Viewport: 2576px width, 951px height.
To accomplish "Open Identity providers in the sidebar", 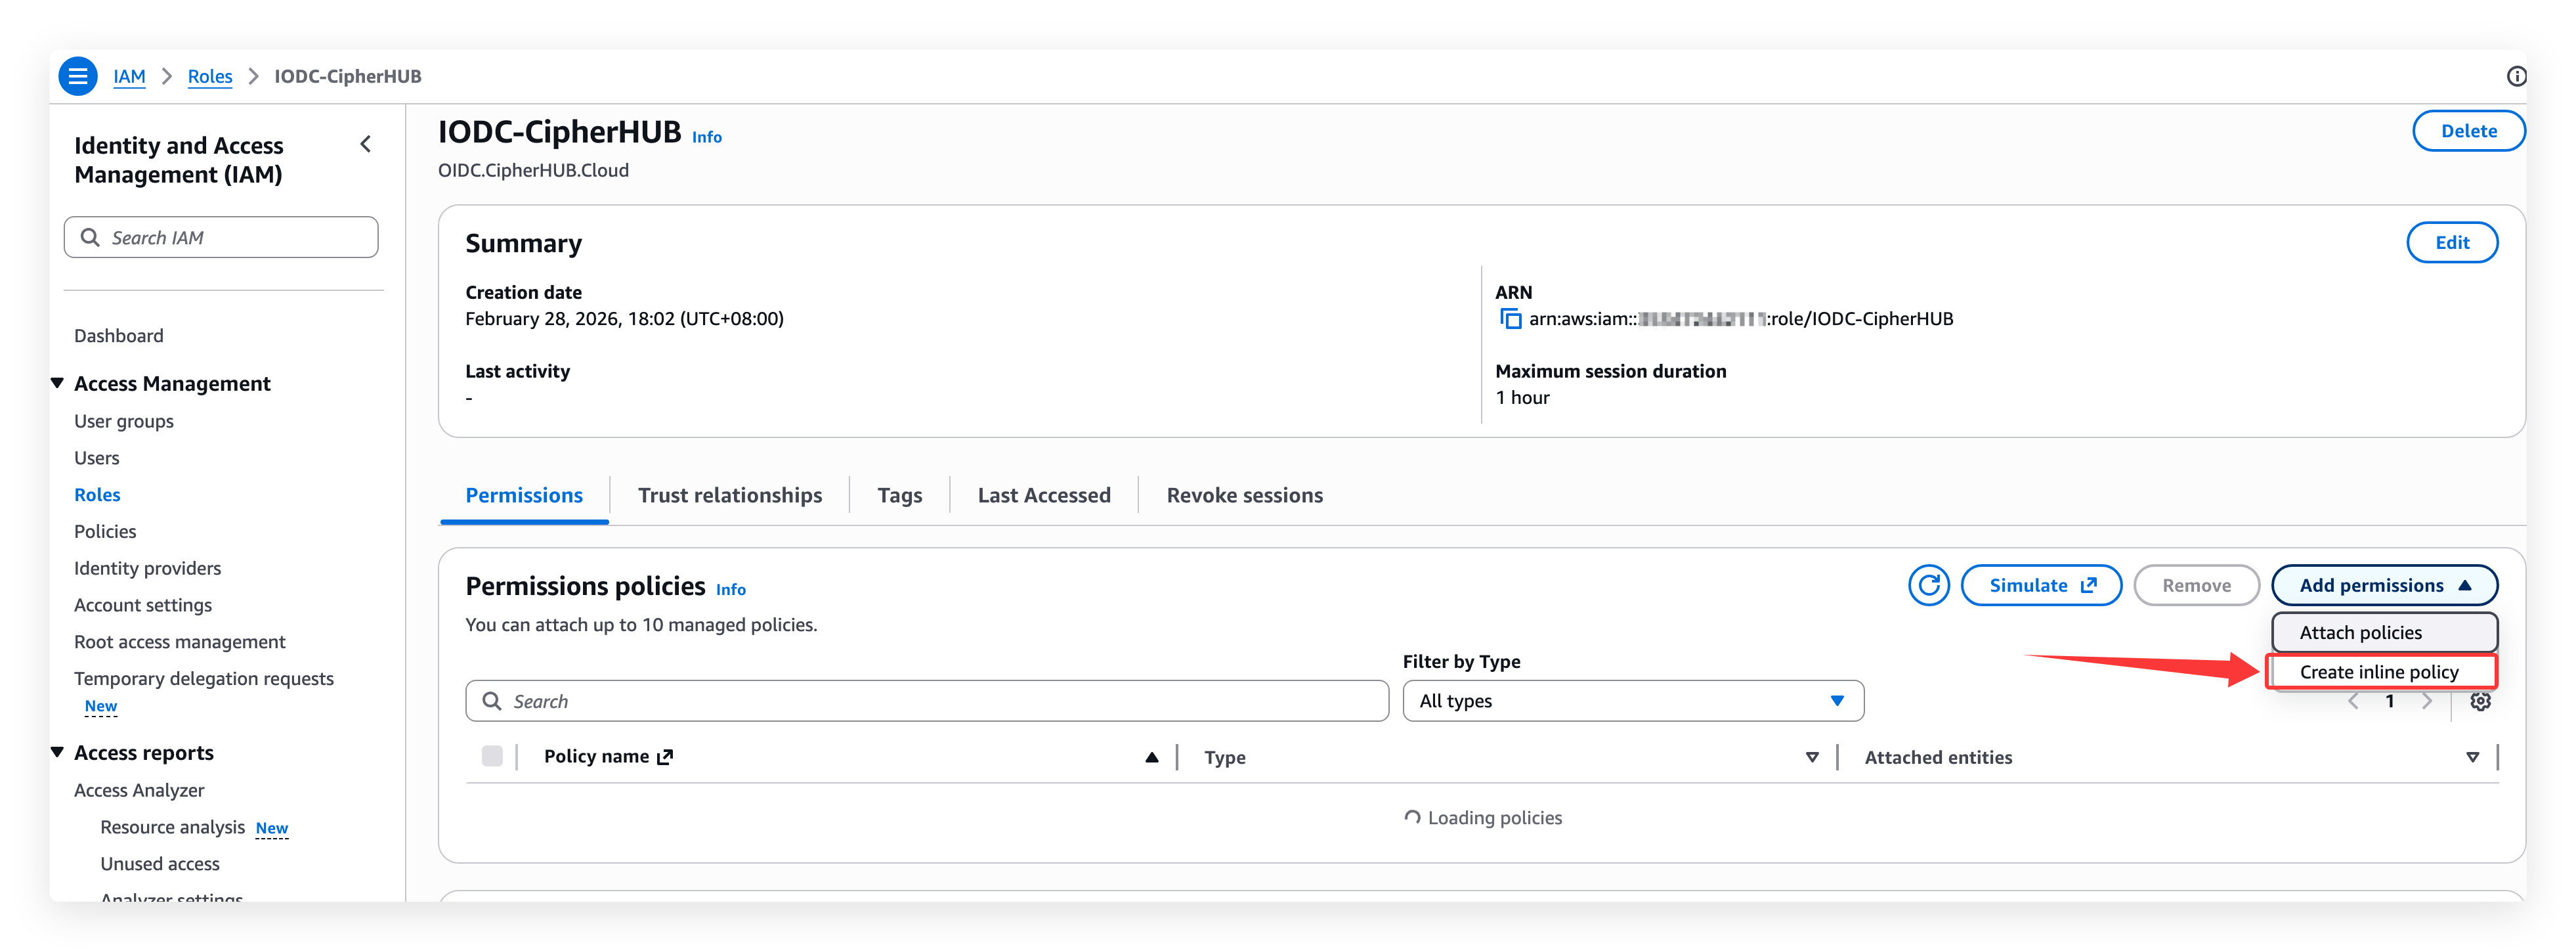I will coord(147,568).
